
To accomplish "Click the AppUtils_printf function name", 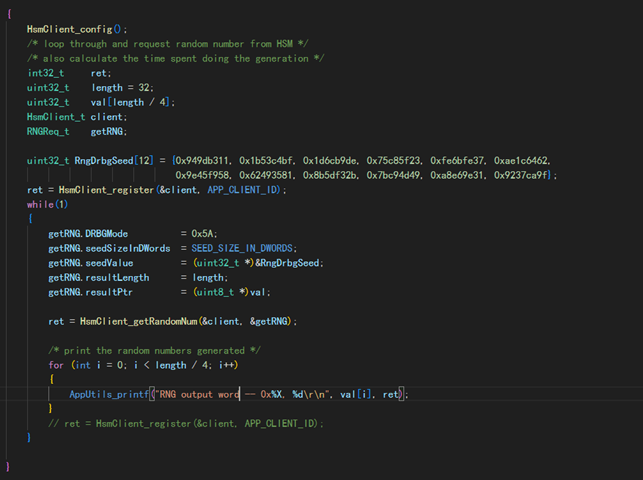I will pos(109,394).
